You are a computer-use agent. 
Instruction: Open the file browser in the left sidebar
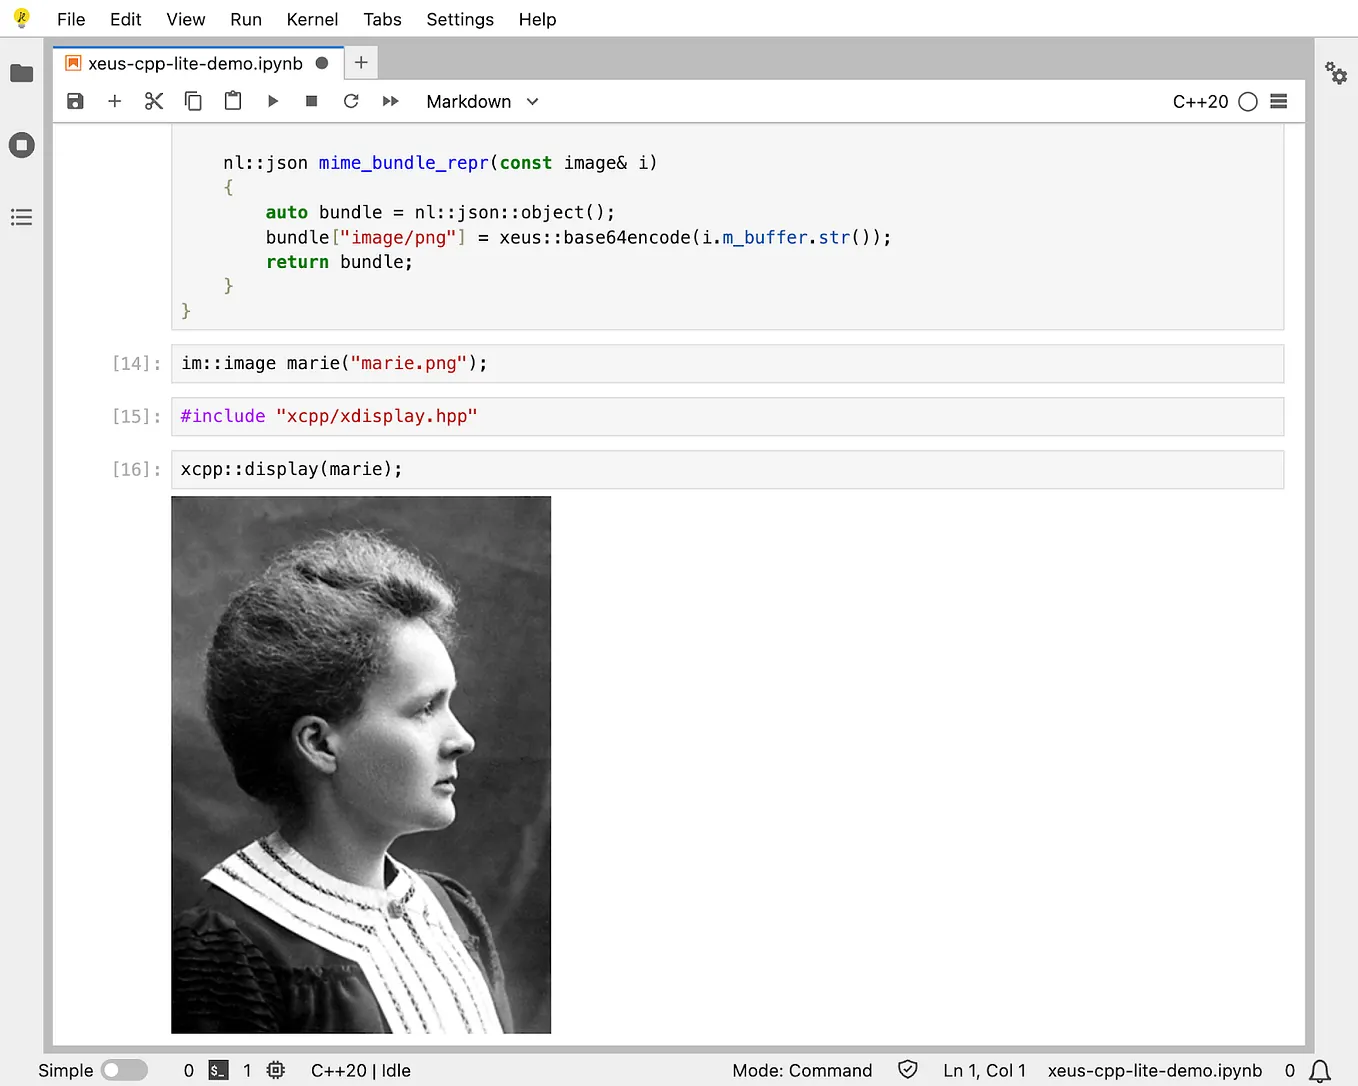click(x=21, y=73)
